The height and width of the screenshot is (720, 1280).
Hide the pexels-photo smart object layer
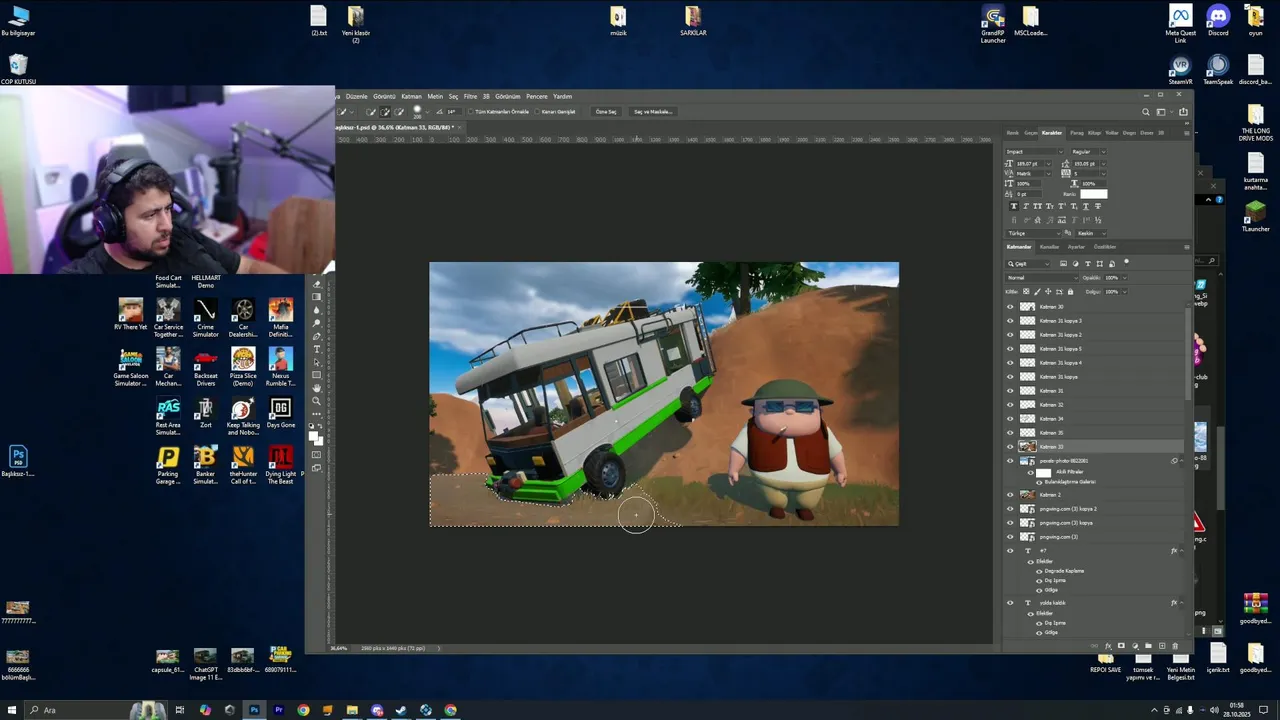(1010, 461)
